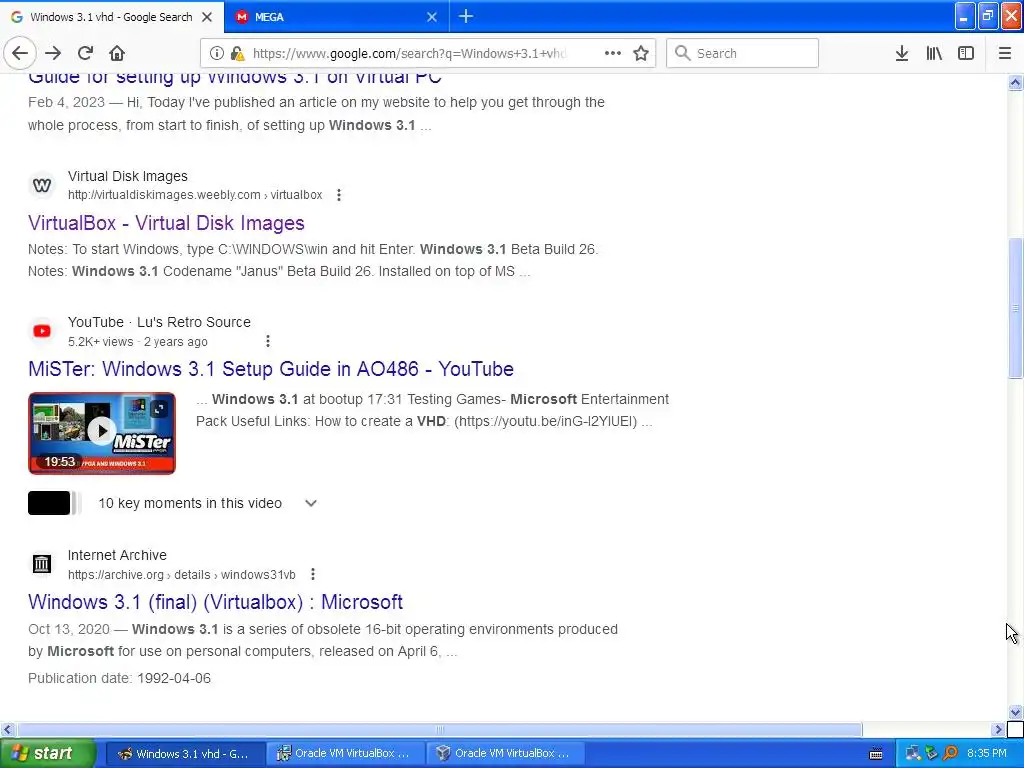Play the MiSTer video thumbnail

(102, 433)
